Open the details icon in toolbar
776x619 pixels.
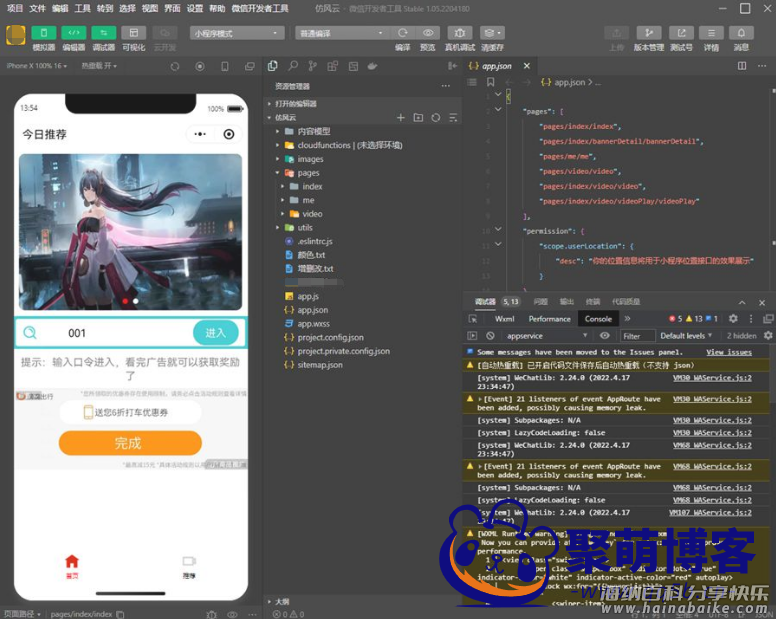(x=711, y=33)
